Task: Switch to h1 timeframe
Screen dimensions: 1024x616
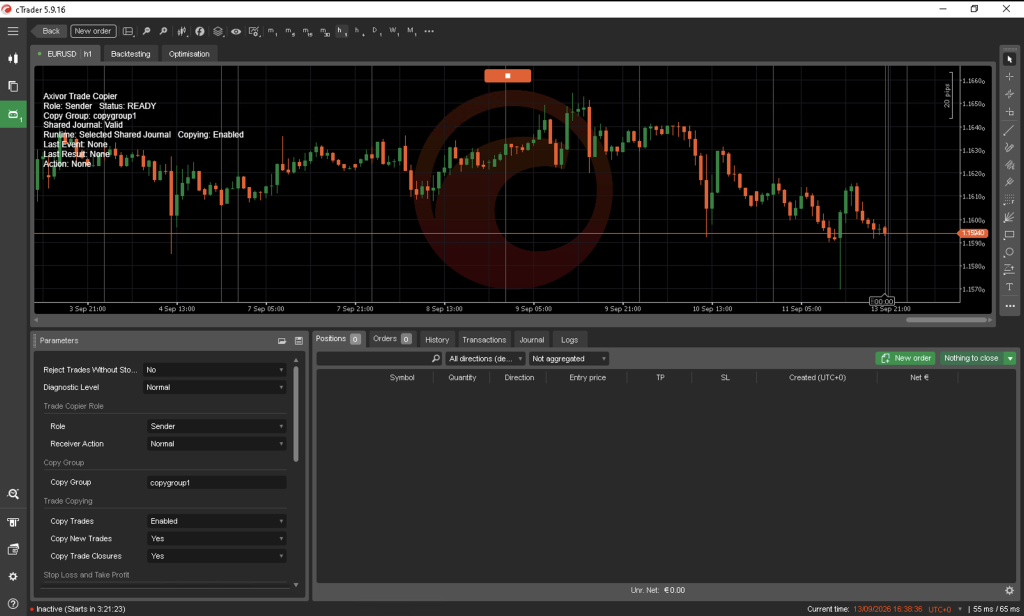Action: pos(341,31)
